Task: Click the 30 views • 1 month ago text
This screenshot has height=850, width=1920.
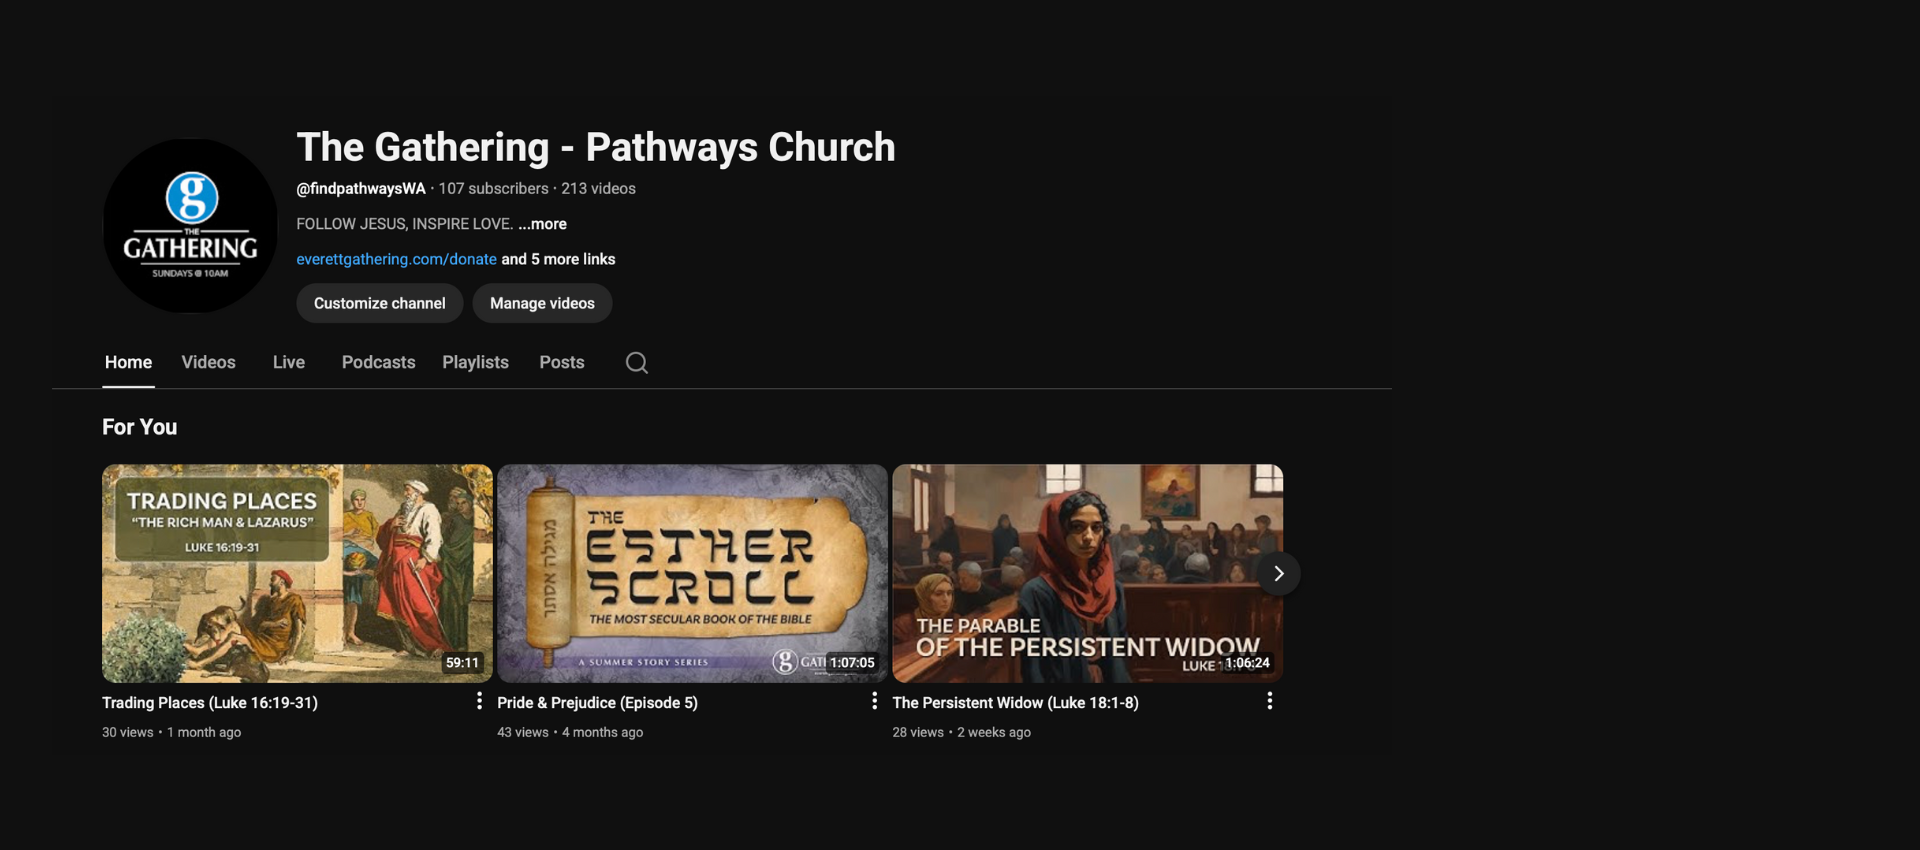Action: pyautogui.click(x=171, y=732)
